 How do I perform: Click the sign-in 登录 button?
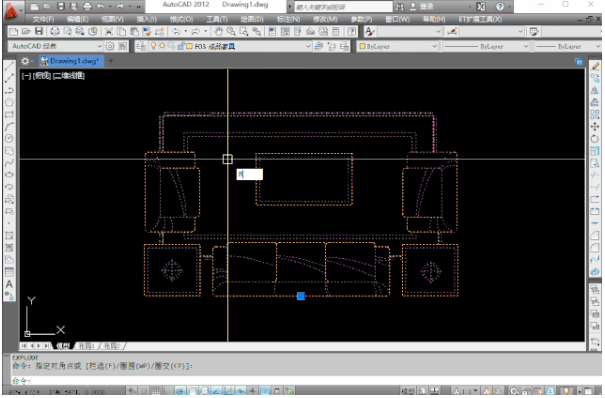421,7
